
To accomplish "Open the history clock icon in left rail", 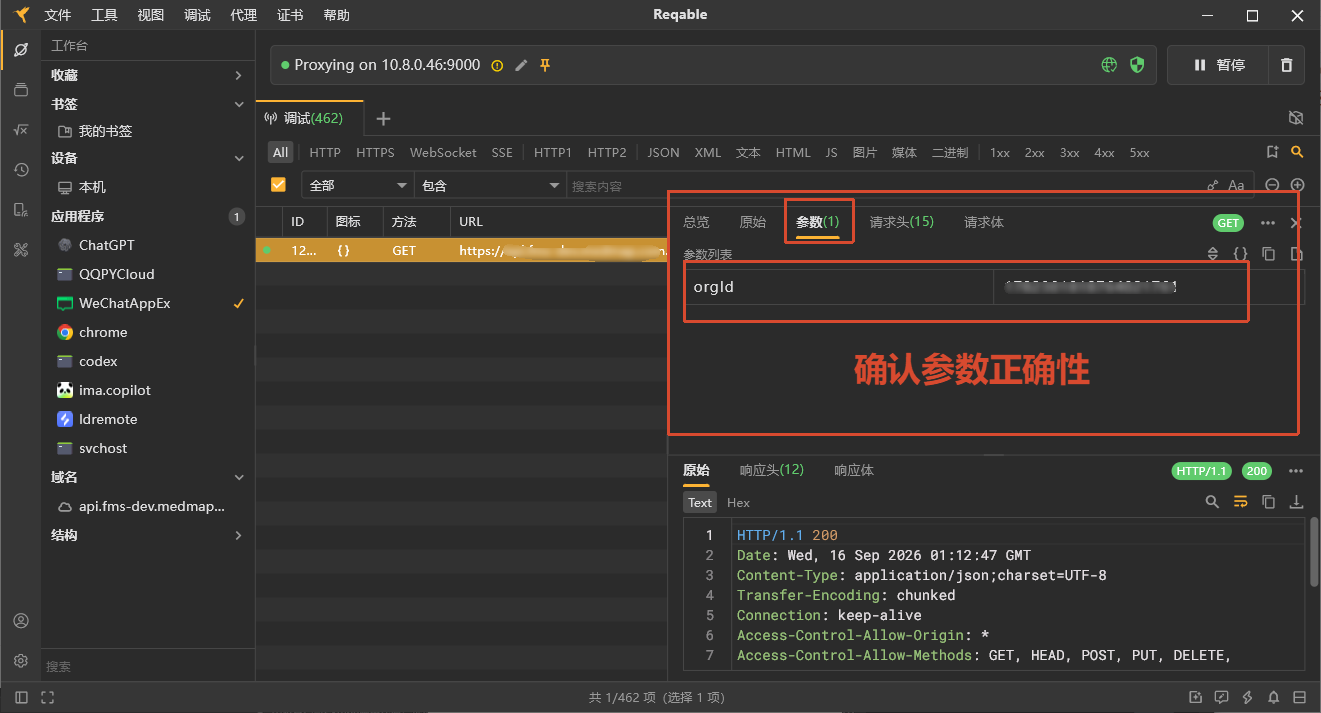I will pyautogui.click(x=21, y=170).
